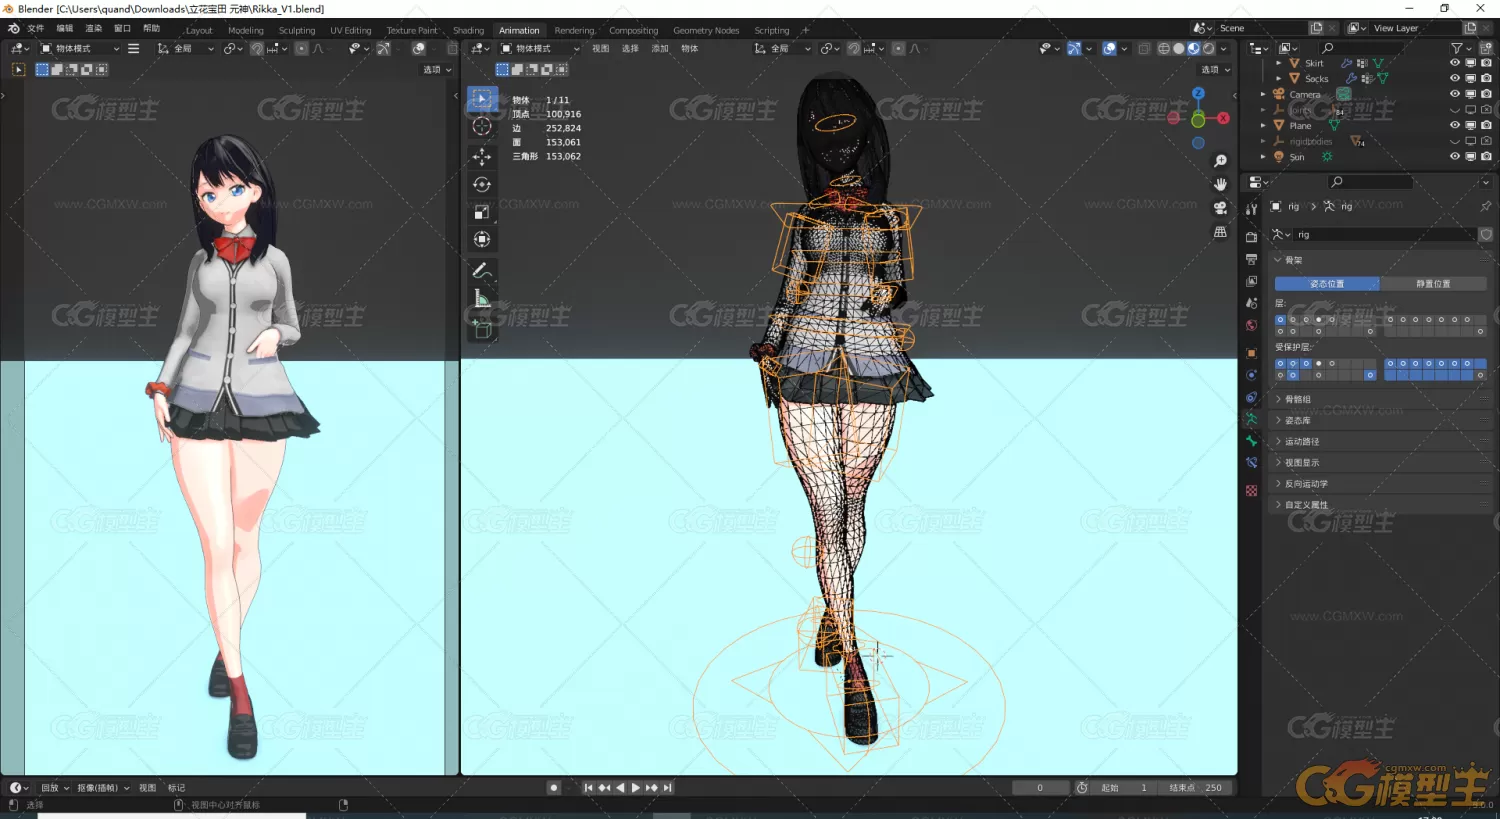Select 姿态位置 pose position button
This screenshot has width=1500, height=819.
(1327, 284)
